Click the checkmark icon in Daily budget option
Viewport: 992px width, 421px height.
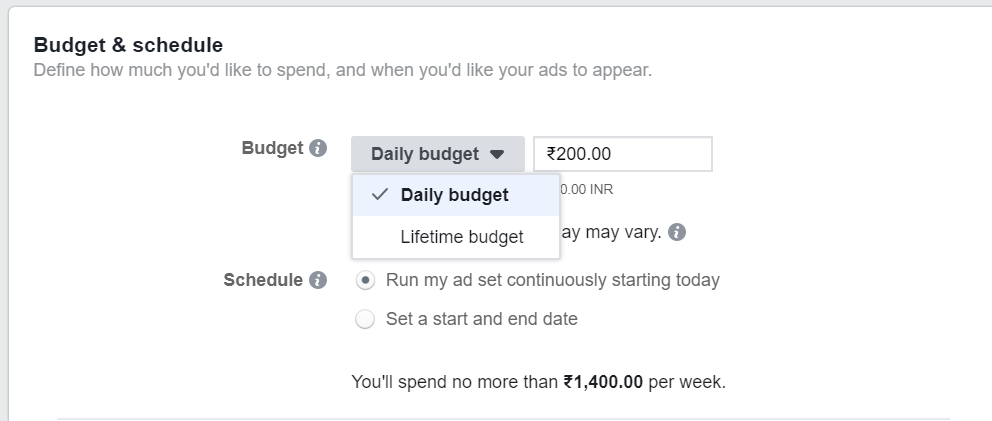pyautogui.click(x=380, y=194)
